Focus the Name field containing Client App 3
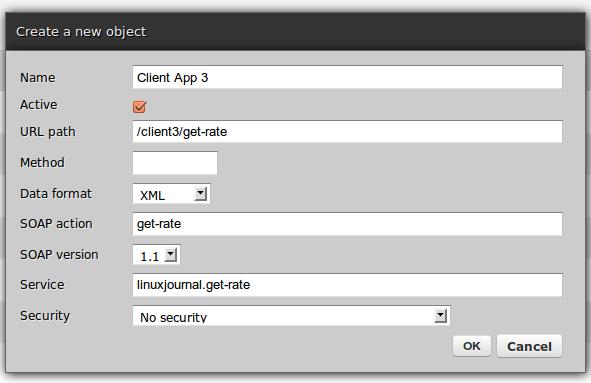 (x=347, y=77)
